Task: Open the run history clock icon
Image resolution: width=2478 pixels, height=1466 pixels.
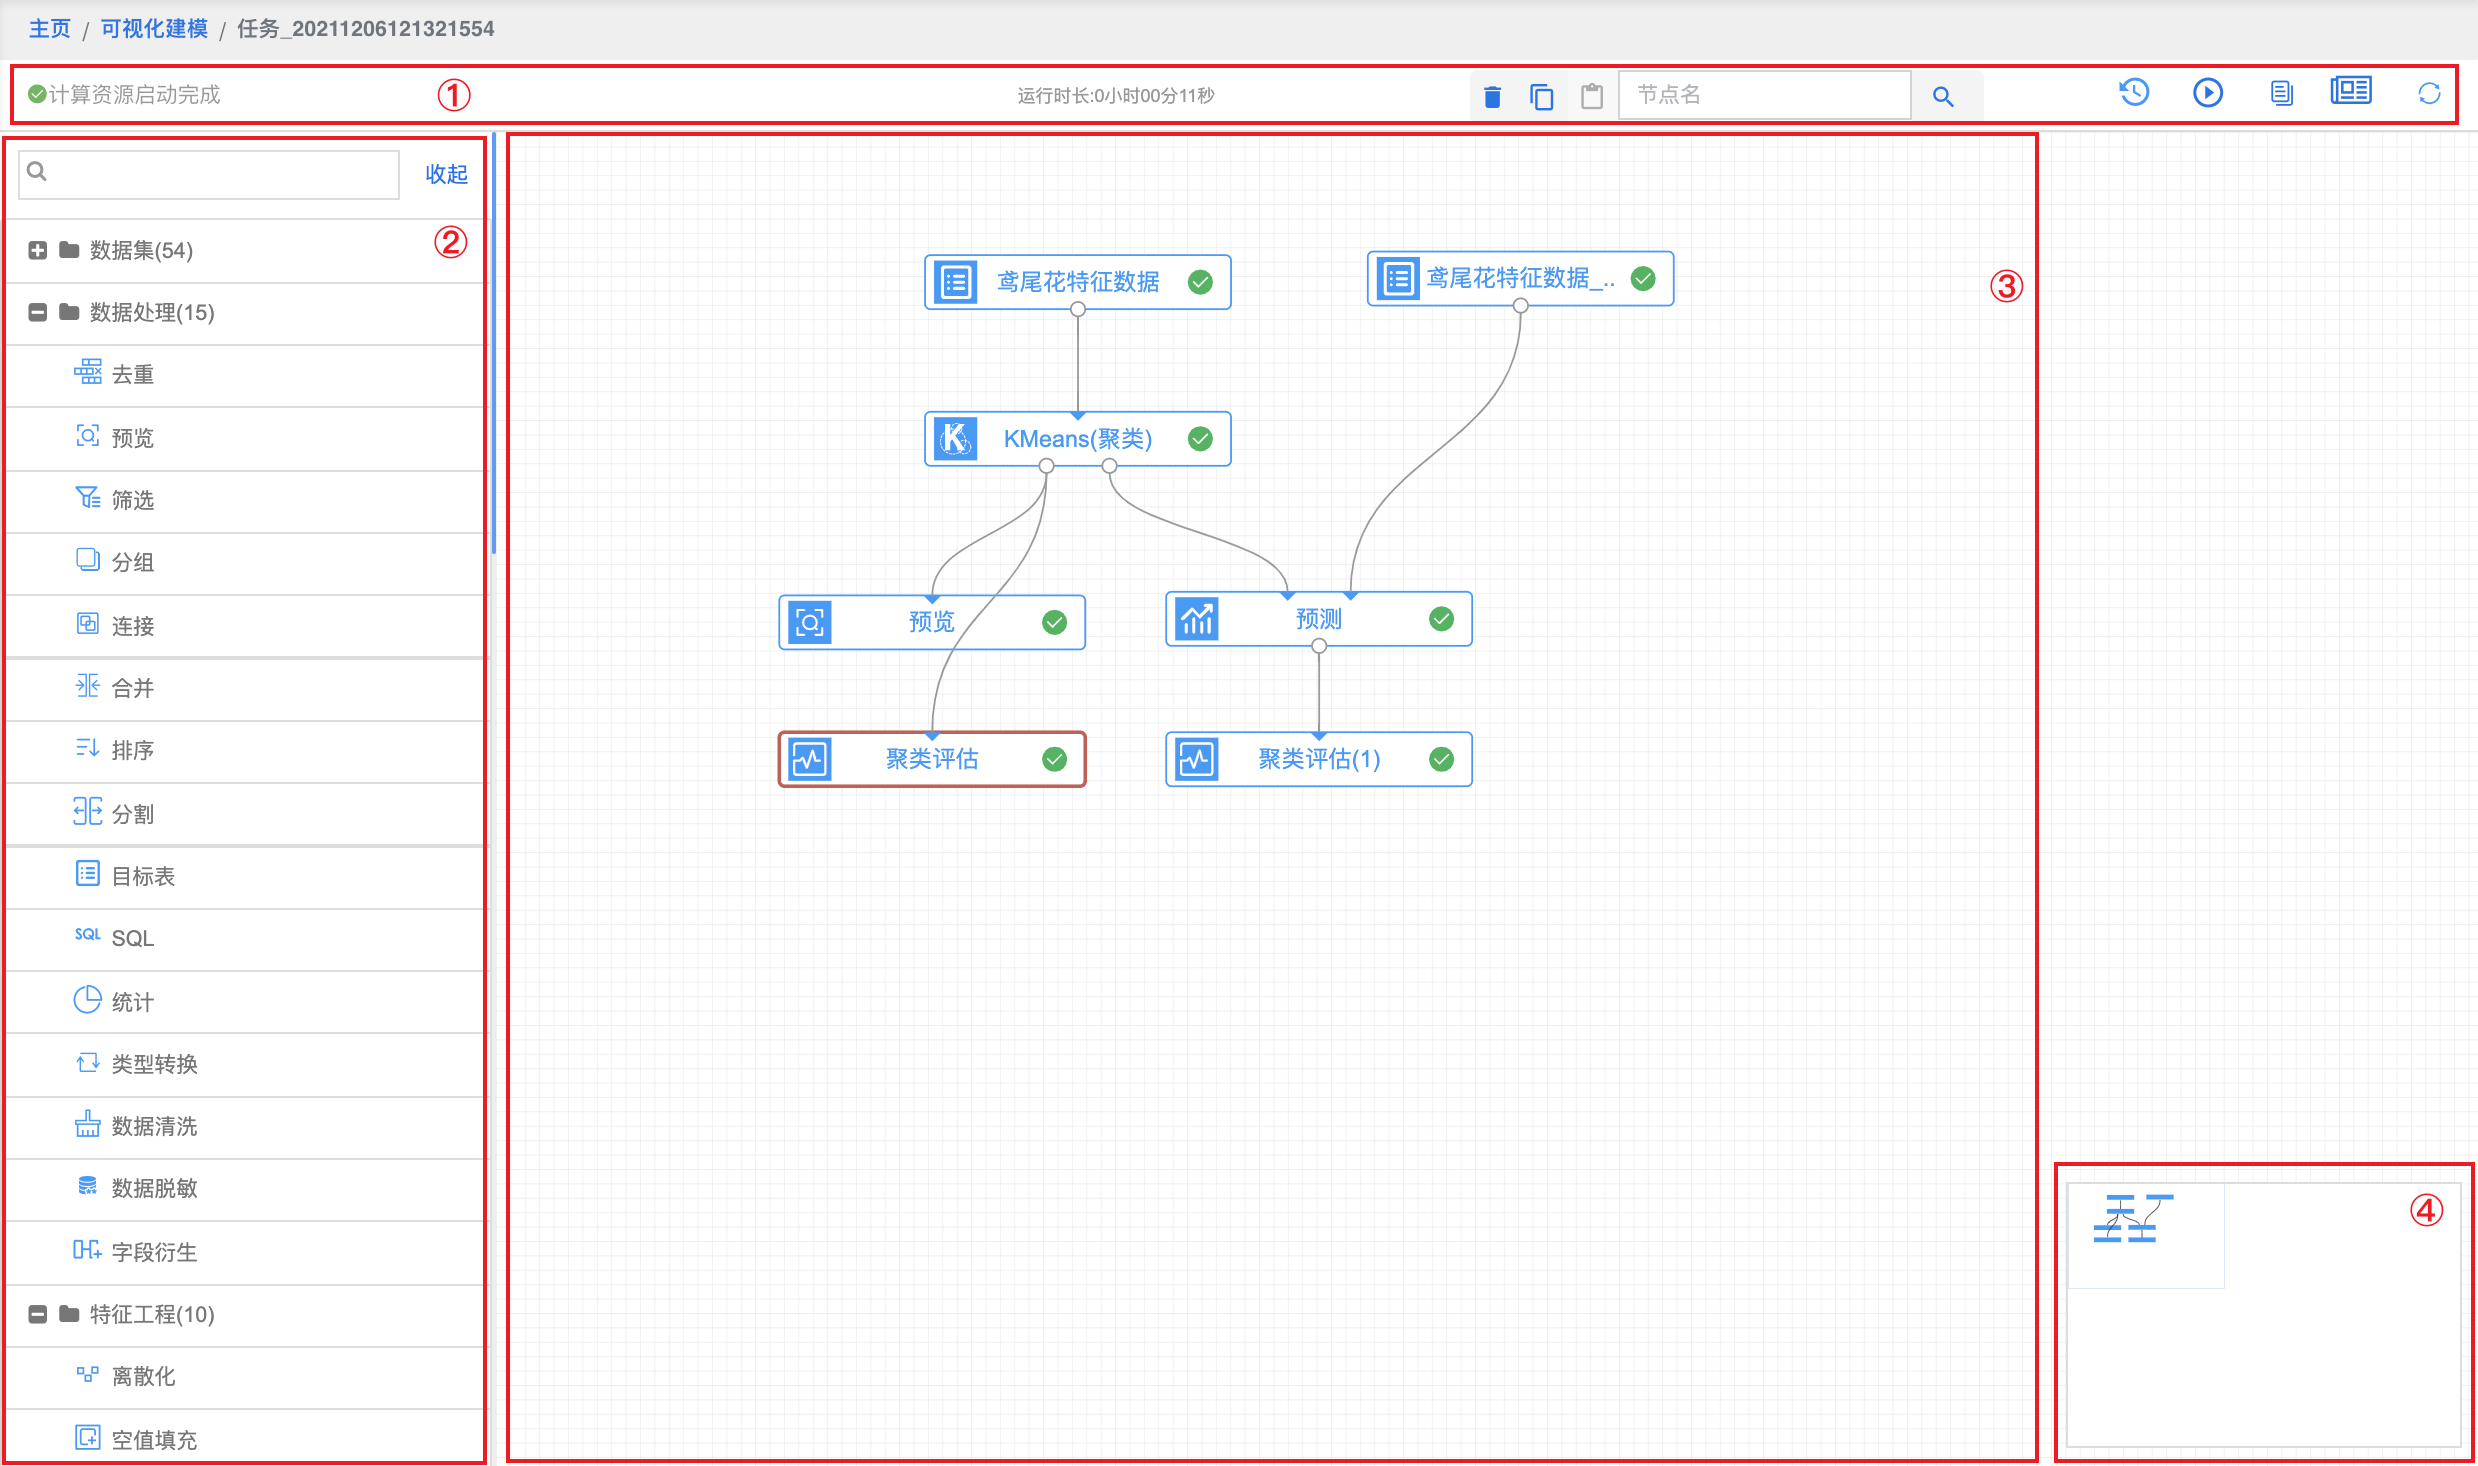Action: [x=2134, y=93]
